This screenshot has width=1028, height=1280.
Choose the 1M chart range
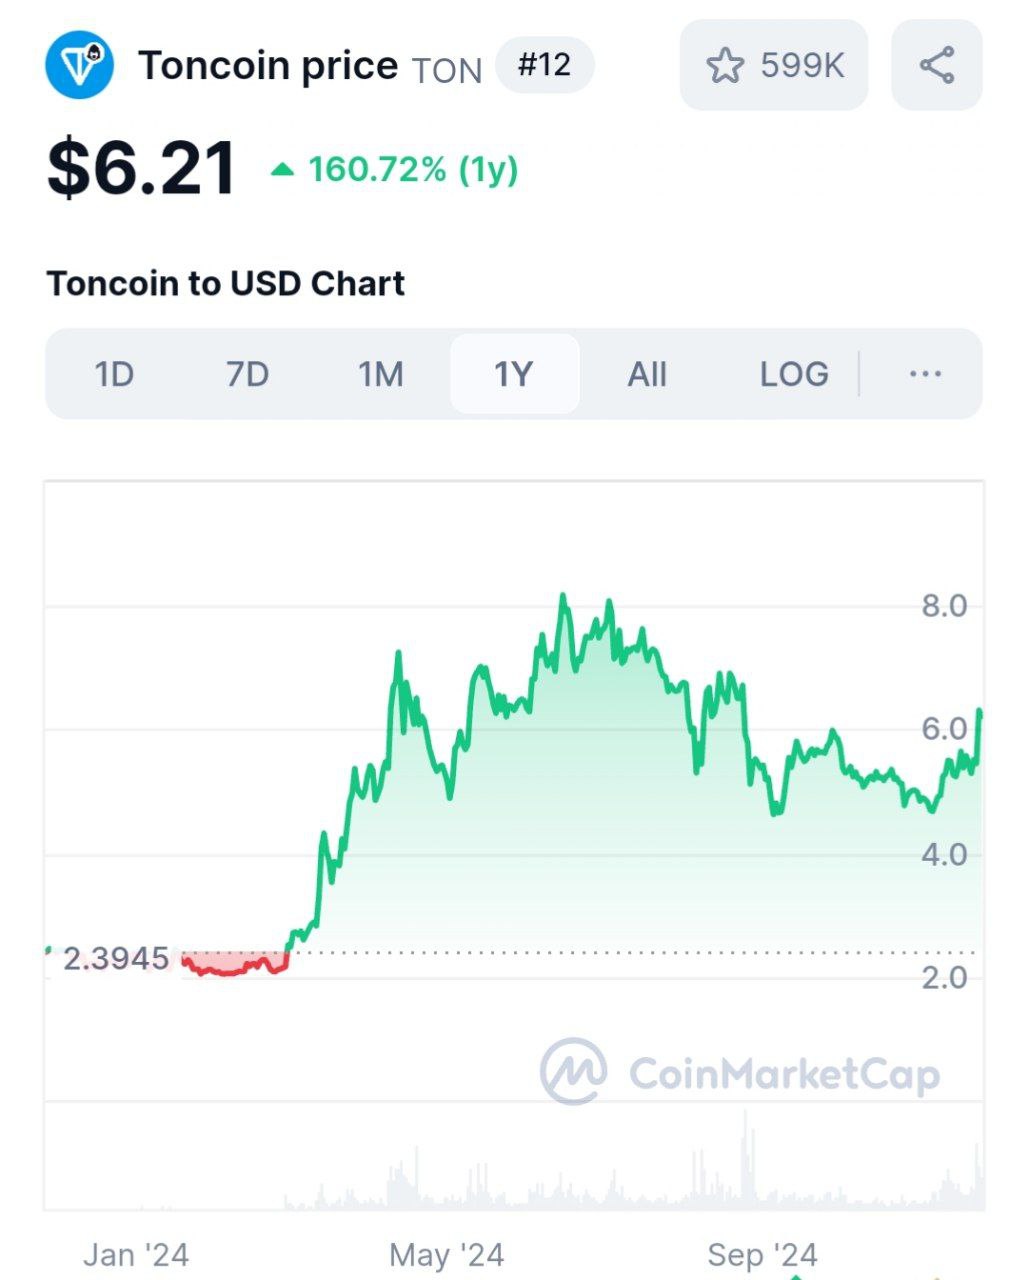click(x=381, y=374)
